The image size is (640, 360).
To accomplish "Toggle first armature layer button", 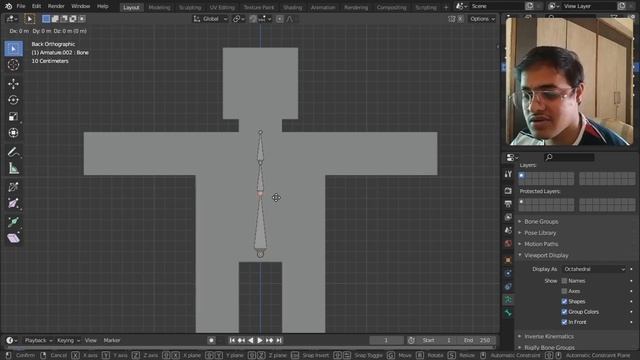I will click(521, 176).
